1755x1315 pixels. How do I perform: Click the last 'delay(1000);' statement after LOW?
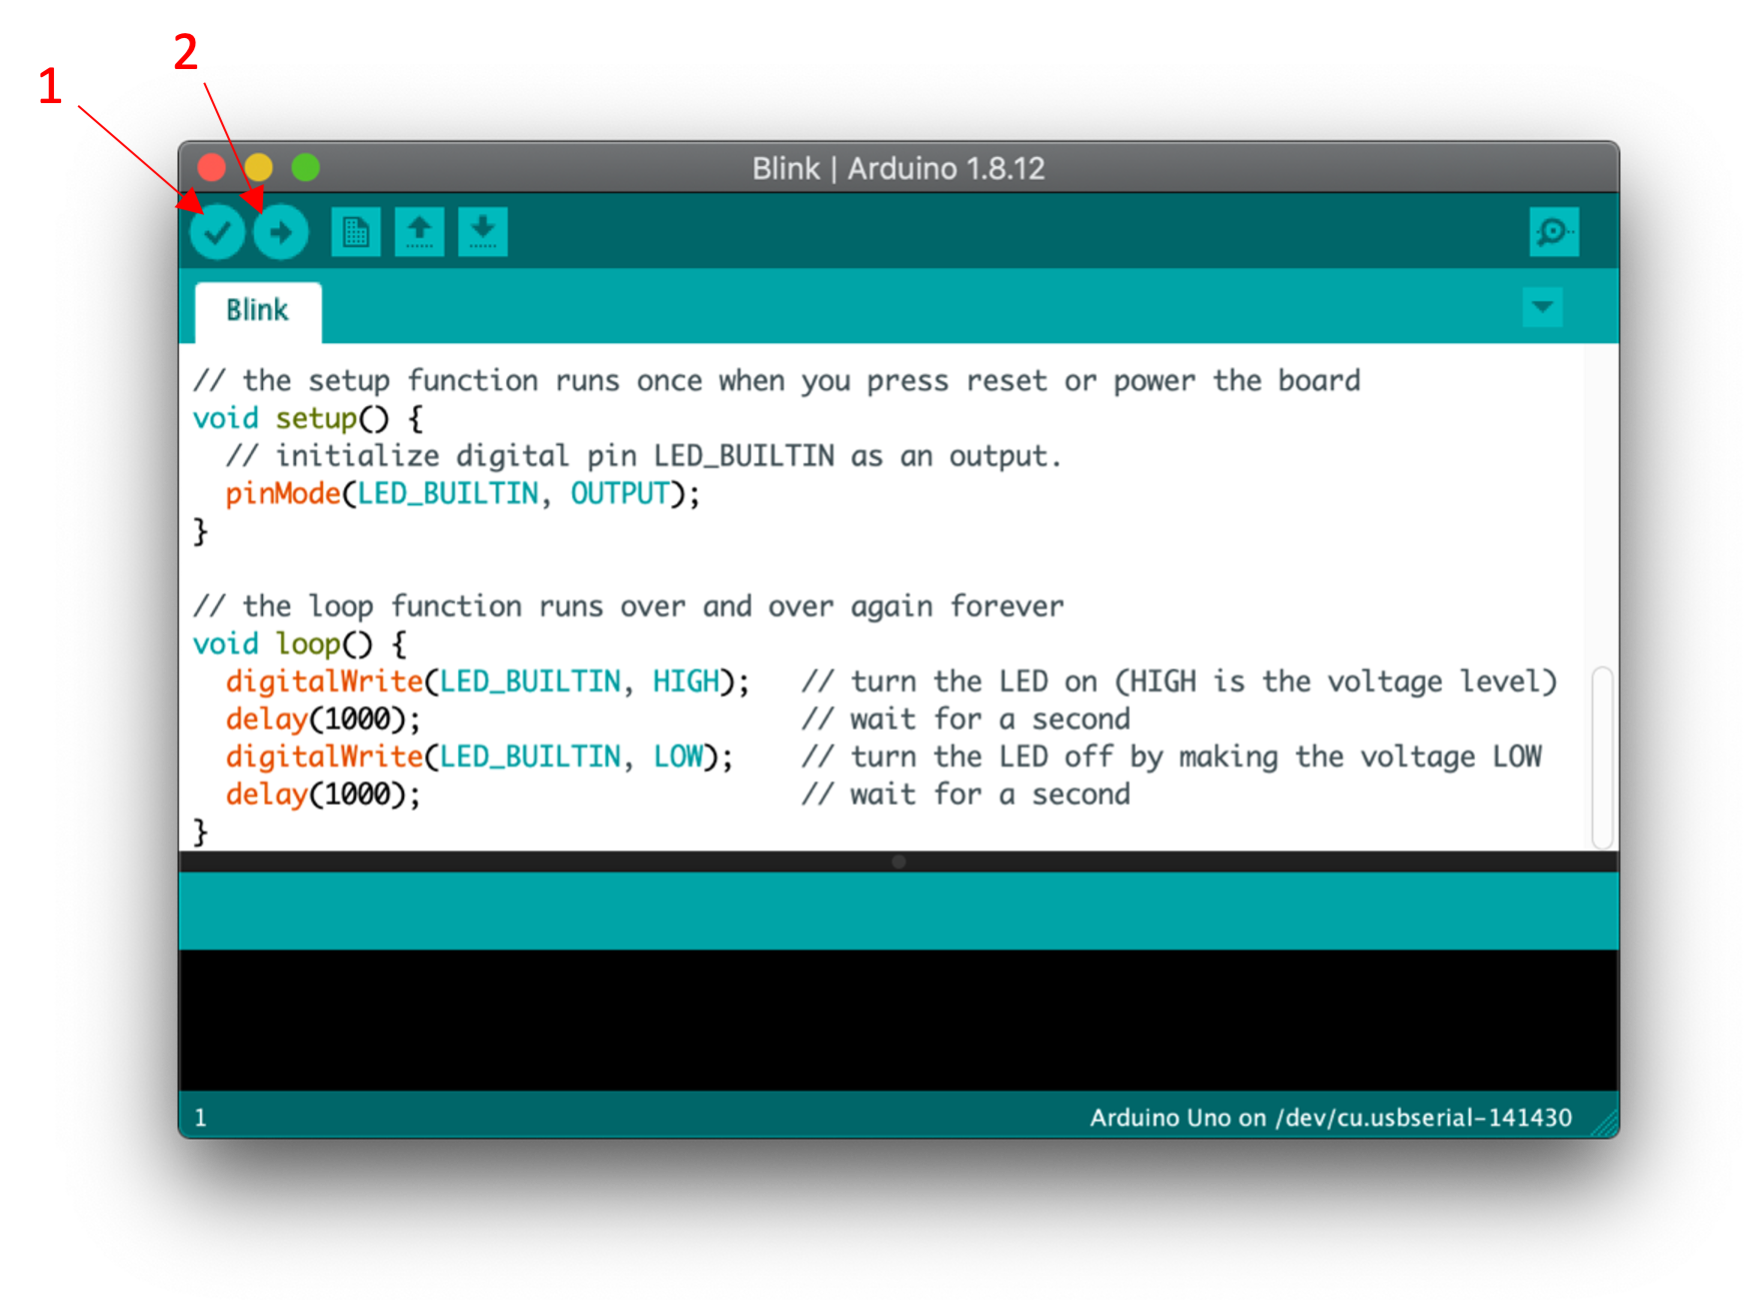pyautogui.click(x=323, y=795)
